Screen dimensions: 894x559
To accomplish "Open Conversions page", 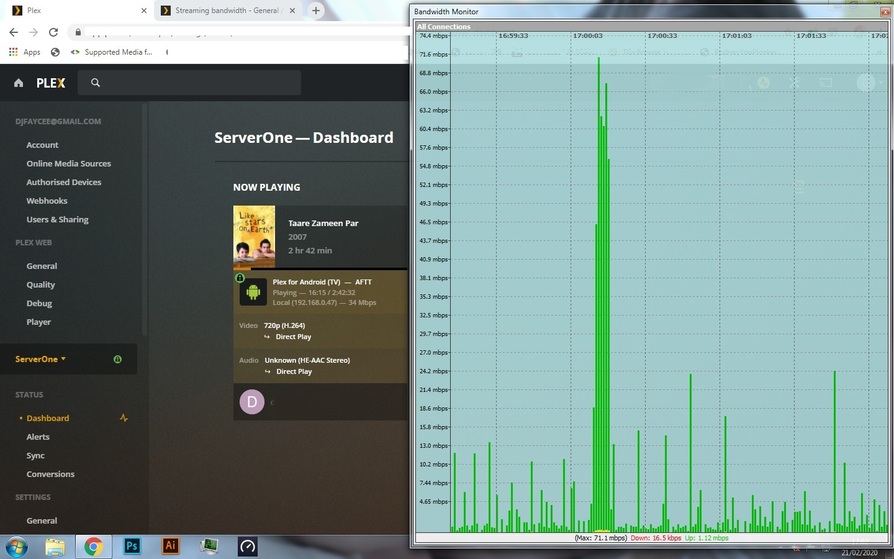I will (50, 474).
